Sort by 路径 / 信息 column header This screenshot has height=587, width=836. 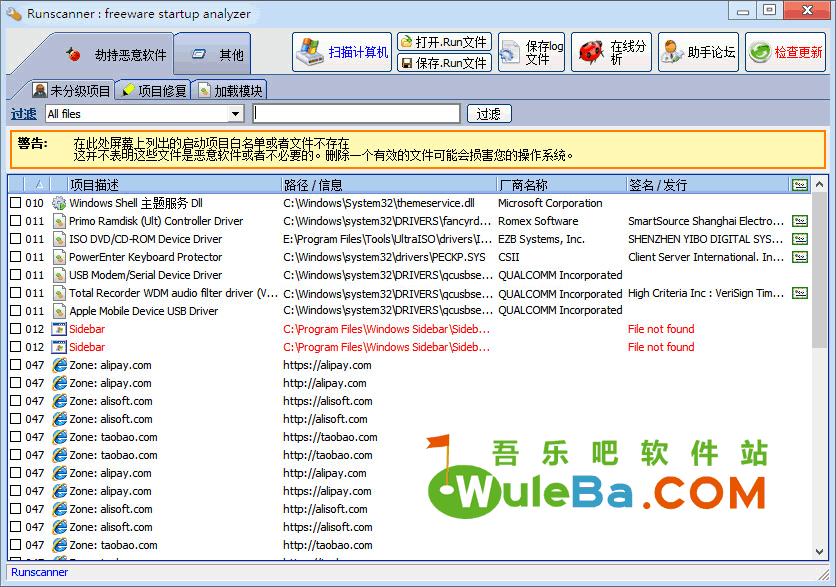(x=389, y=185)
